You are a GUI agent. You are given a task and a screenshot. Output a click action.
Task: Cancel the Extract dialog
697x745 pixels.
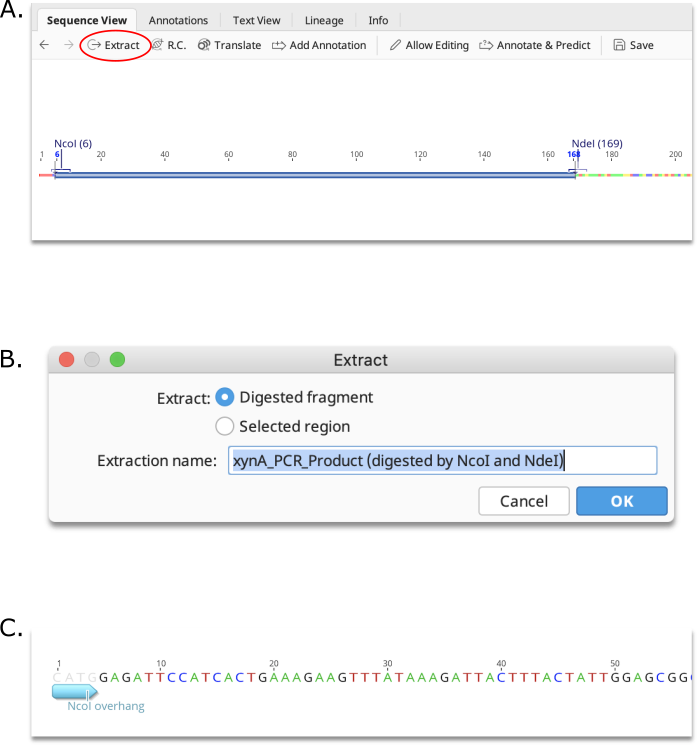tap(524, 501)
